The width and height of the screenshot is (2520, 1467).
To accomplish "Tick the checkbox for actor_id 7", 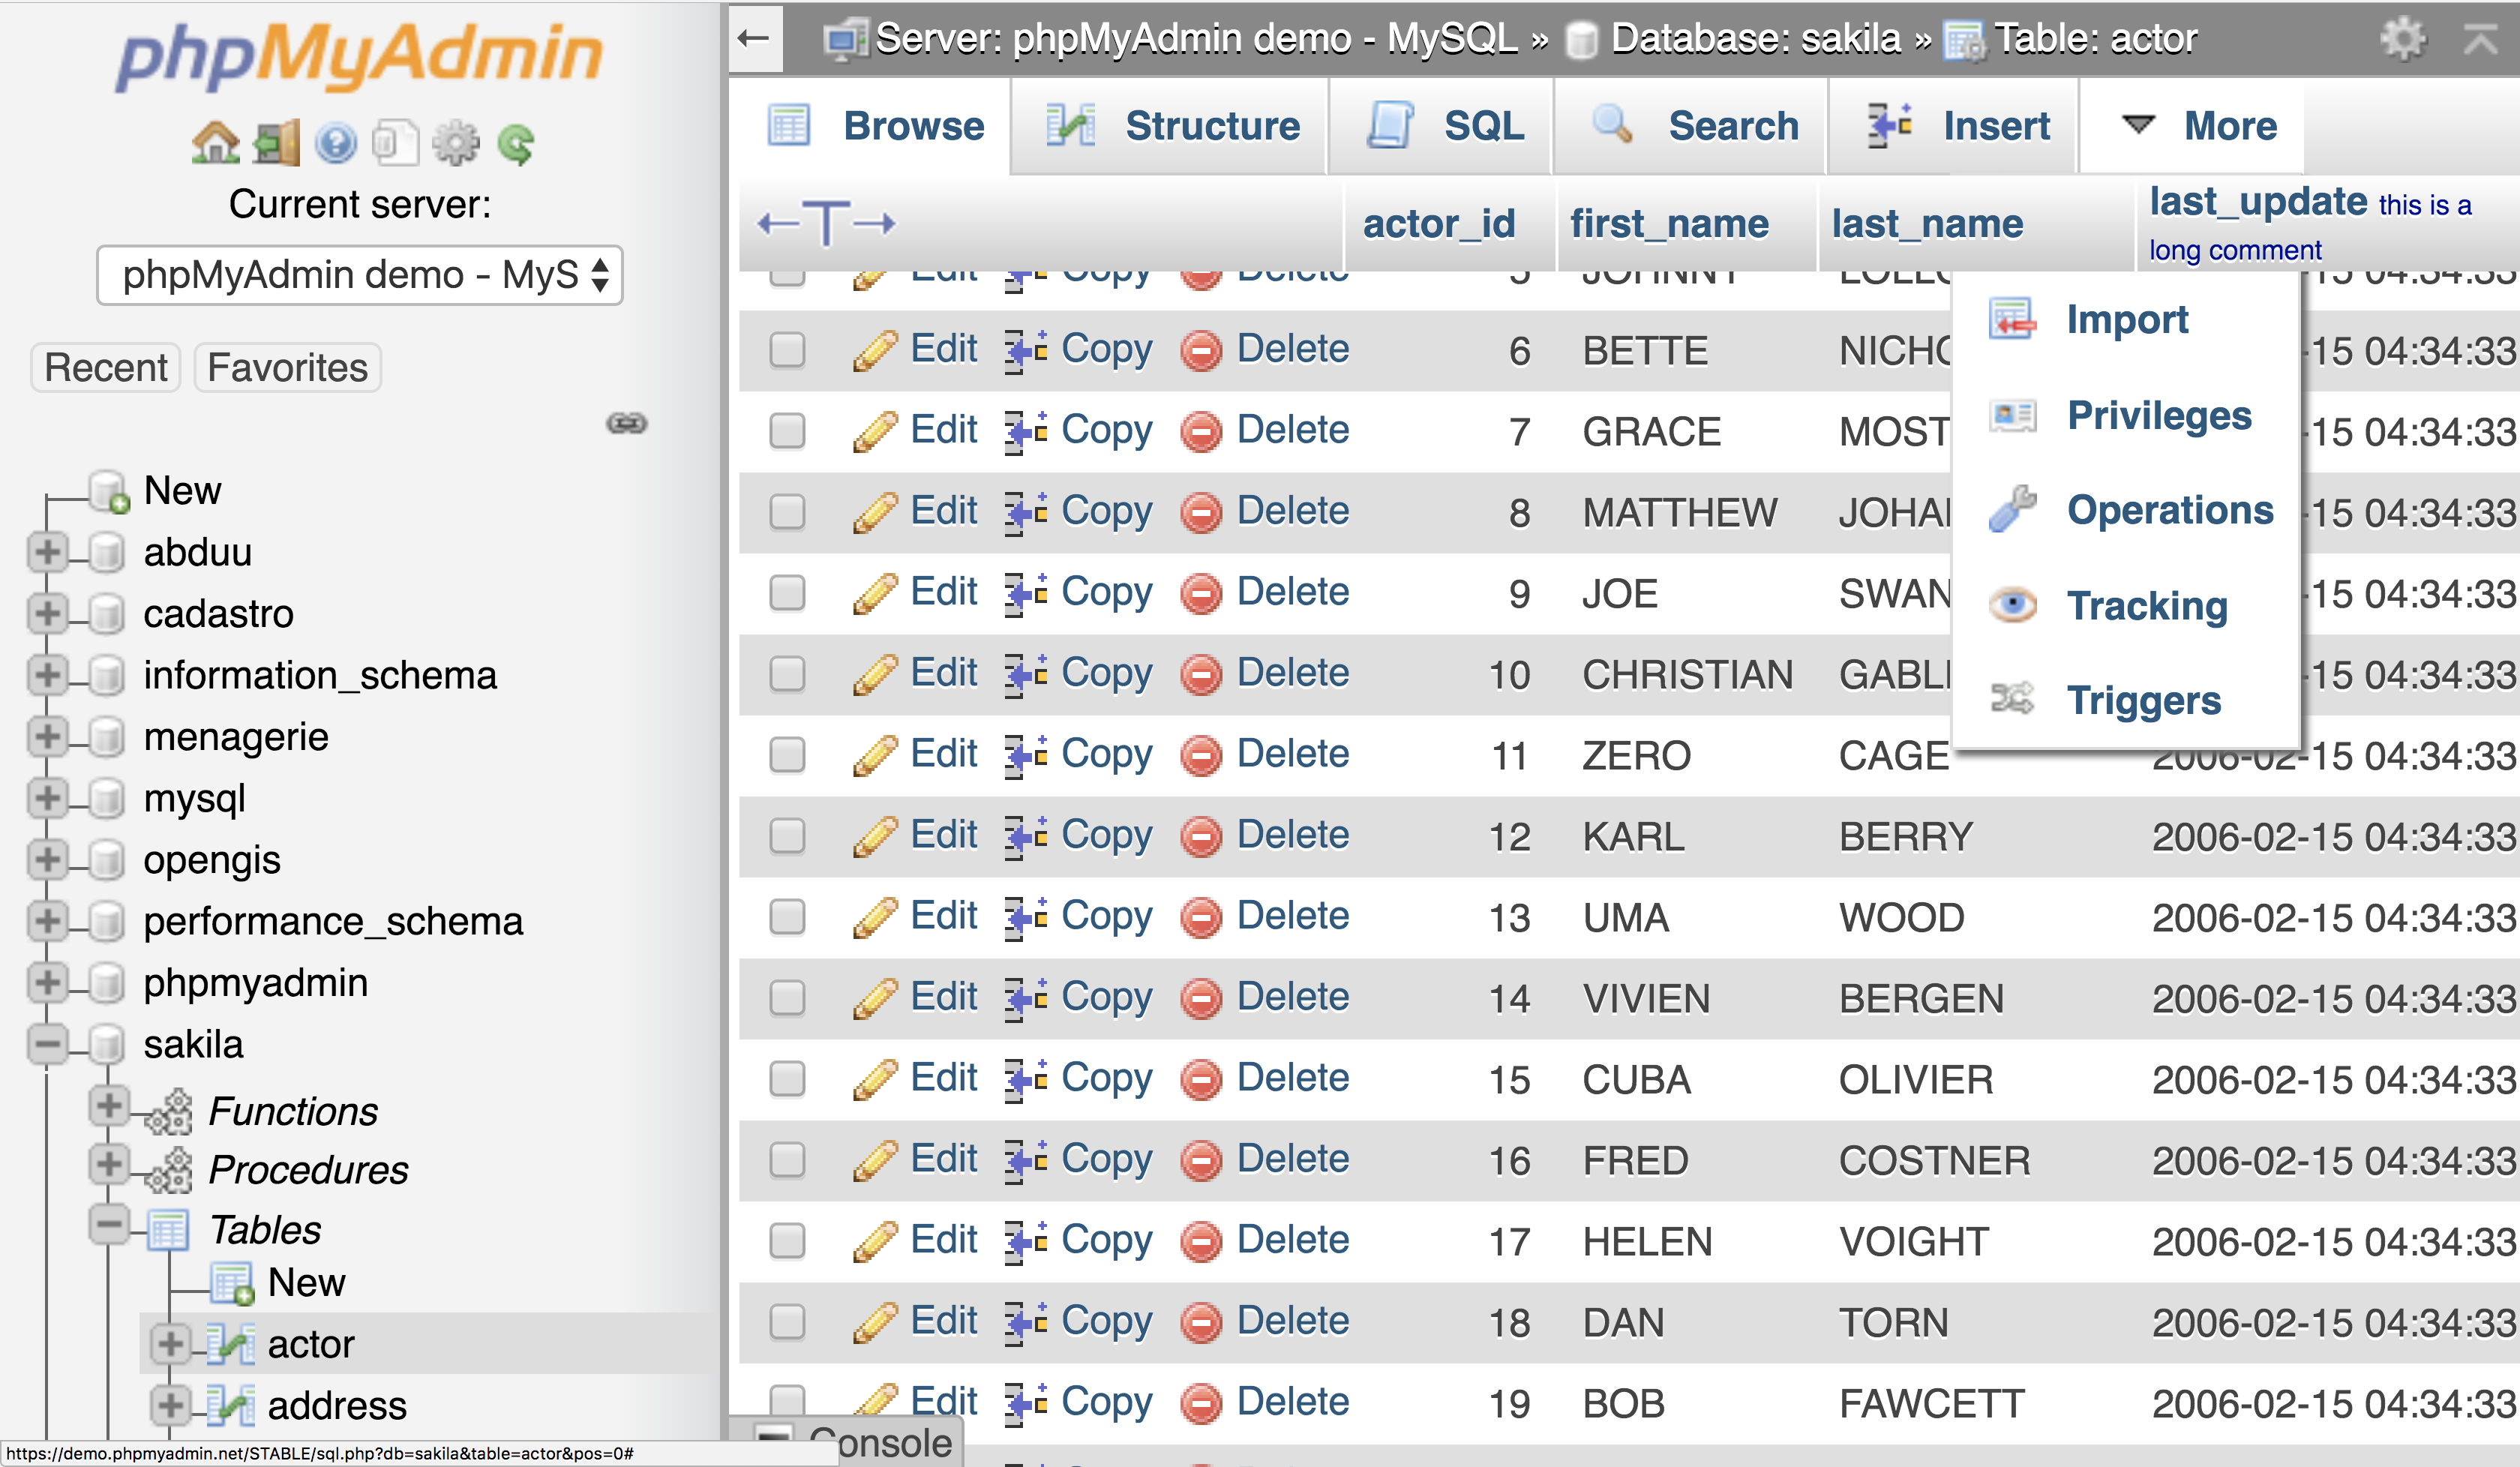I will (x=787, y=431).
